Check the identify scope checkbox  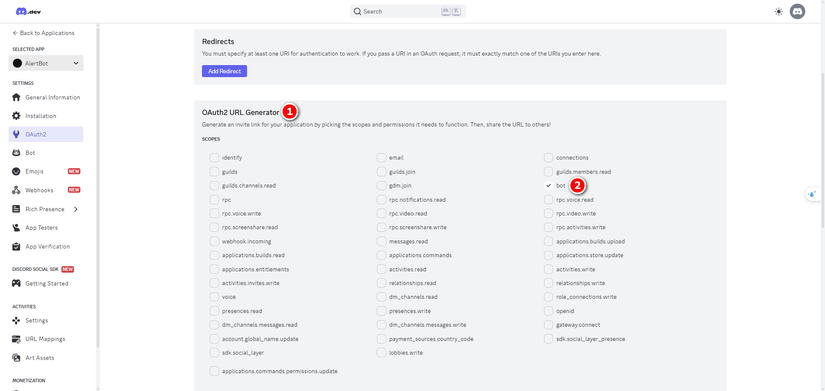(214, 158)
